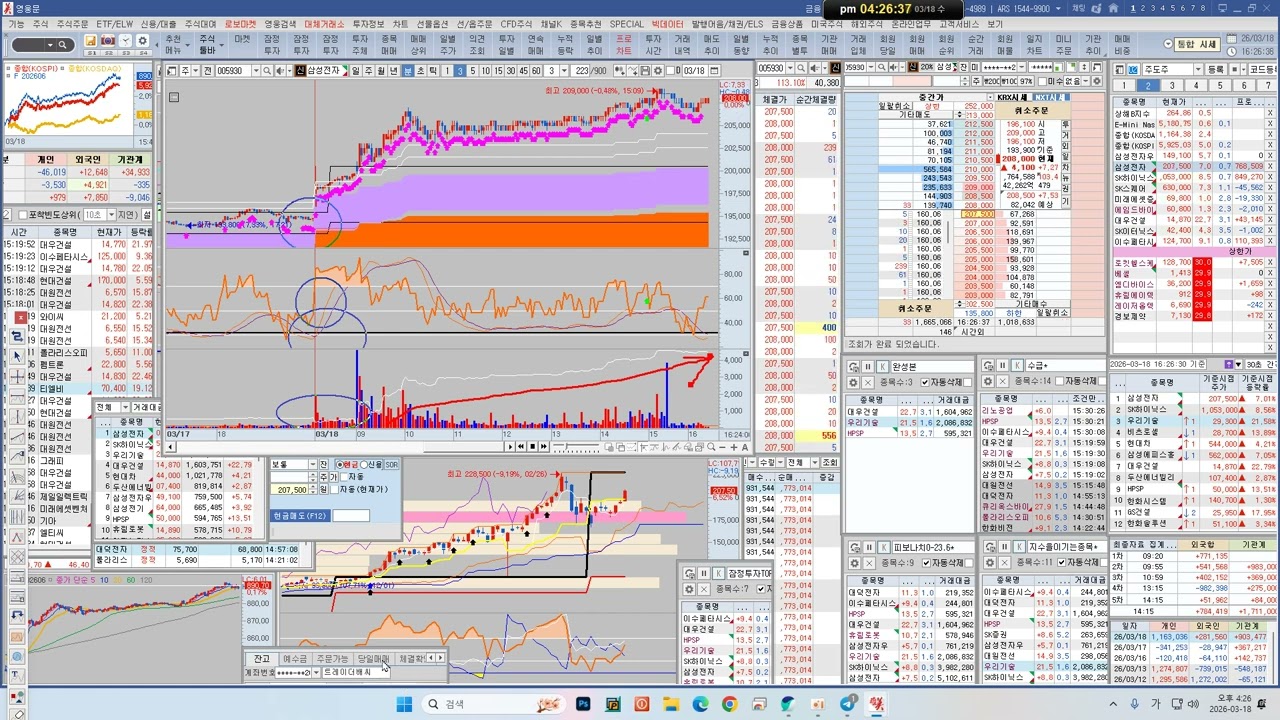Toggle the 포착빈도상위 checkbox
This screenshot has height=720, width=1280.
click(x=22, y=215)
